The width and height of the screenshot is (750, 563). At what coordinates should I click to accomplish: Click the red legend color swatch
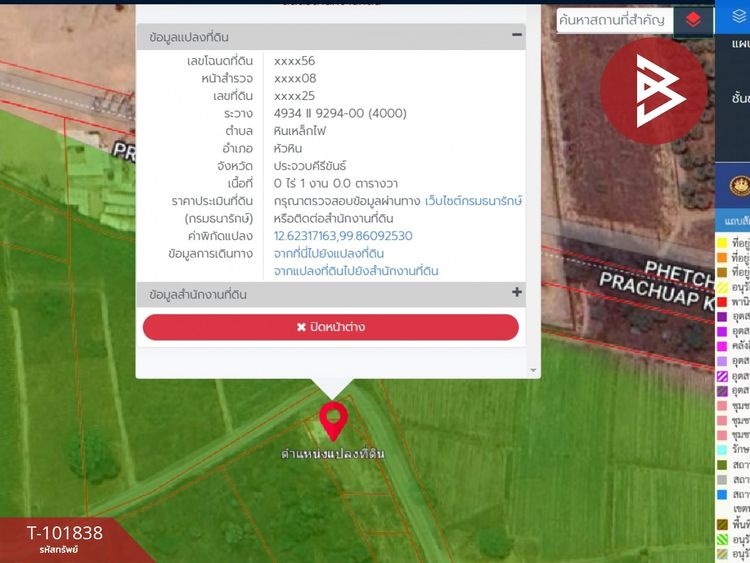pyautogui.click(x=722, y=302)
